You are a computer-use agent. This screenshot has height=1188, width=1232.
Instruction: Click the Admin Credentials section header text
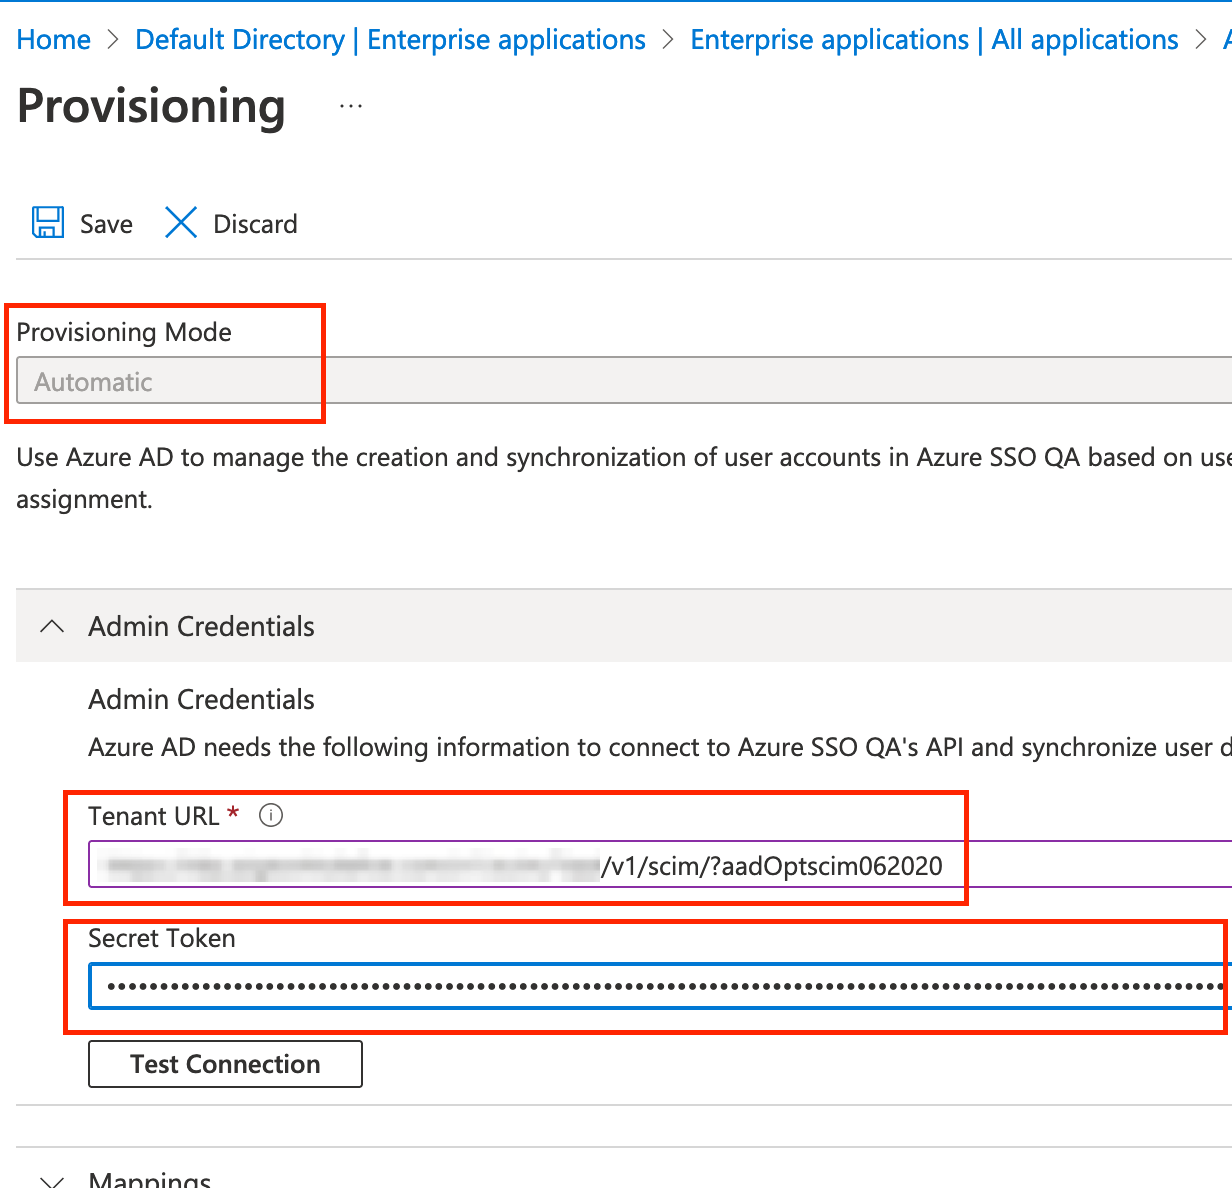tap(202, 627)
